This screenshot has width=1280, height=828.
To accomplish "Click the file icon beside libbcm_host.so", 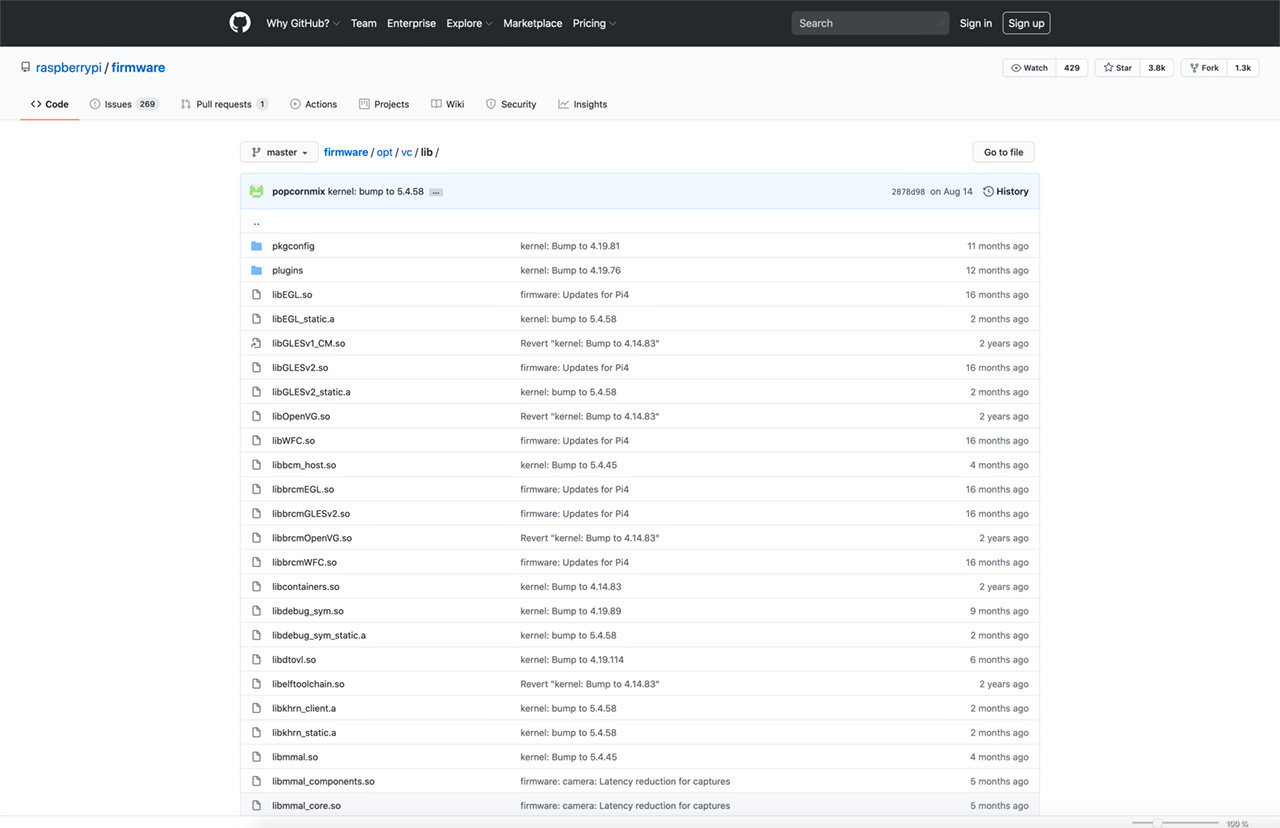I will click(256, 465).
